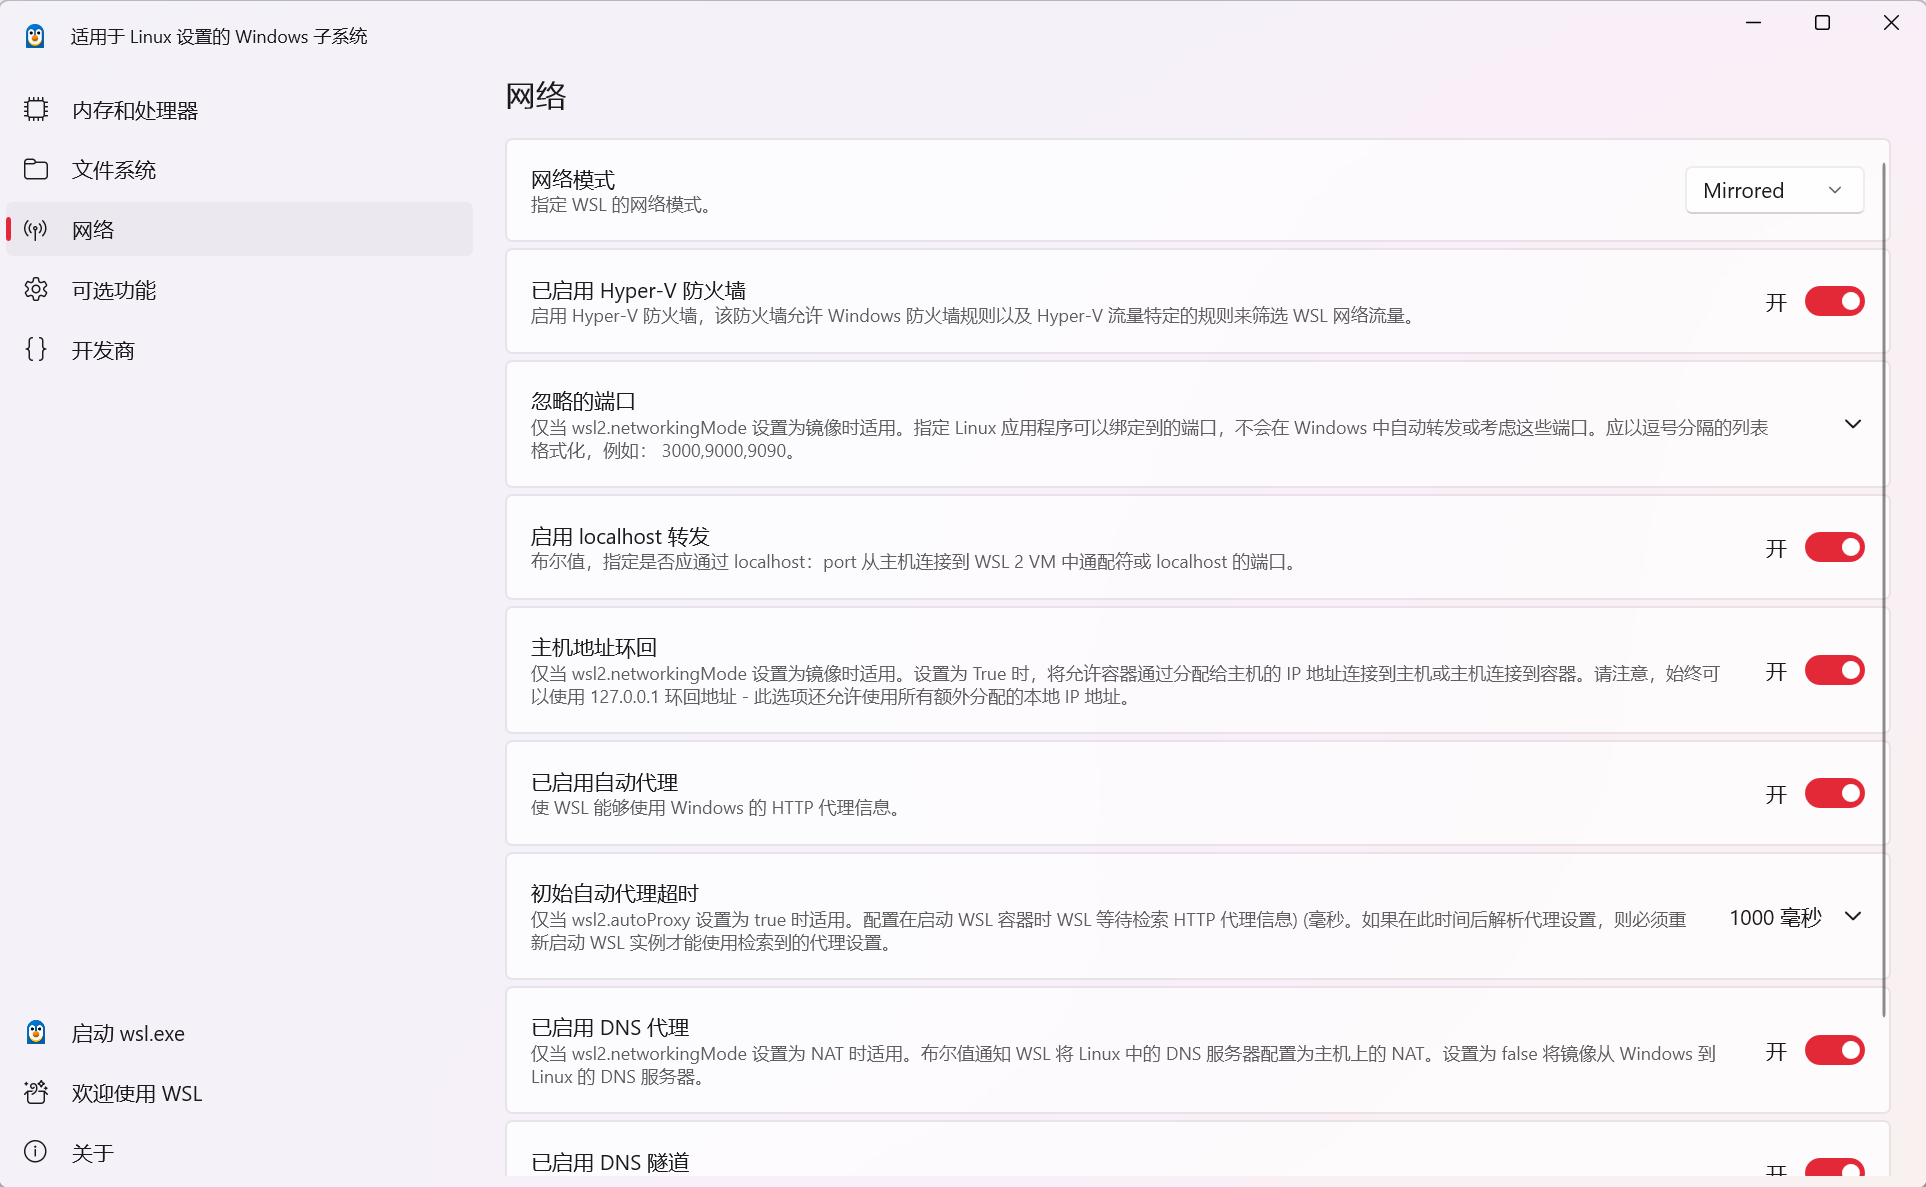Click the 关于 info circle icon

tap(36, 1152)
